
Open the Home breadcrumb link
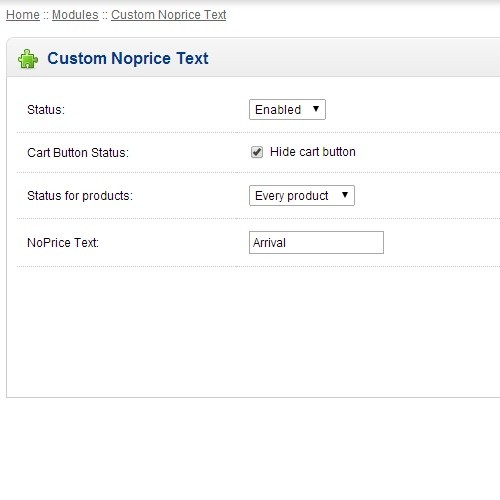[23, 15]
